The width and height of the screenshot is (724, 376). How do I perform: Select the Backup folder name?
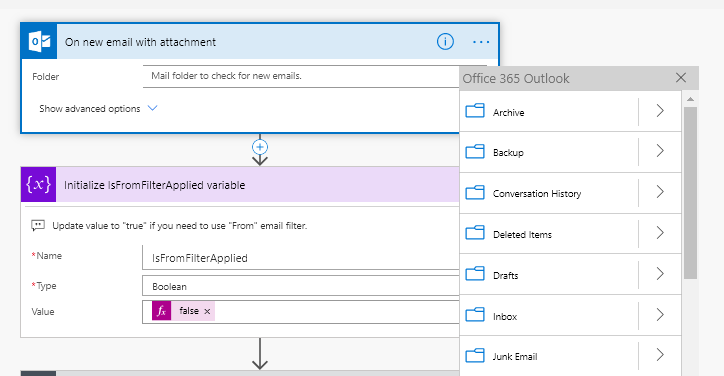tap(508, 153)
